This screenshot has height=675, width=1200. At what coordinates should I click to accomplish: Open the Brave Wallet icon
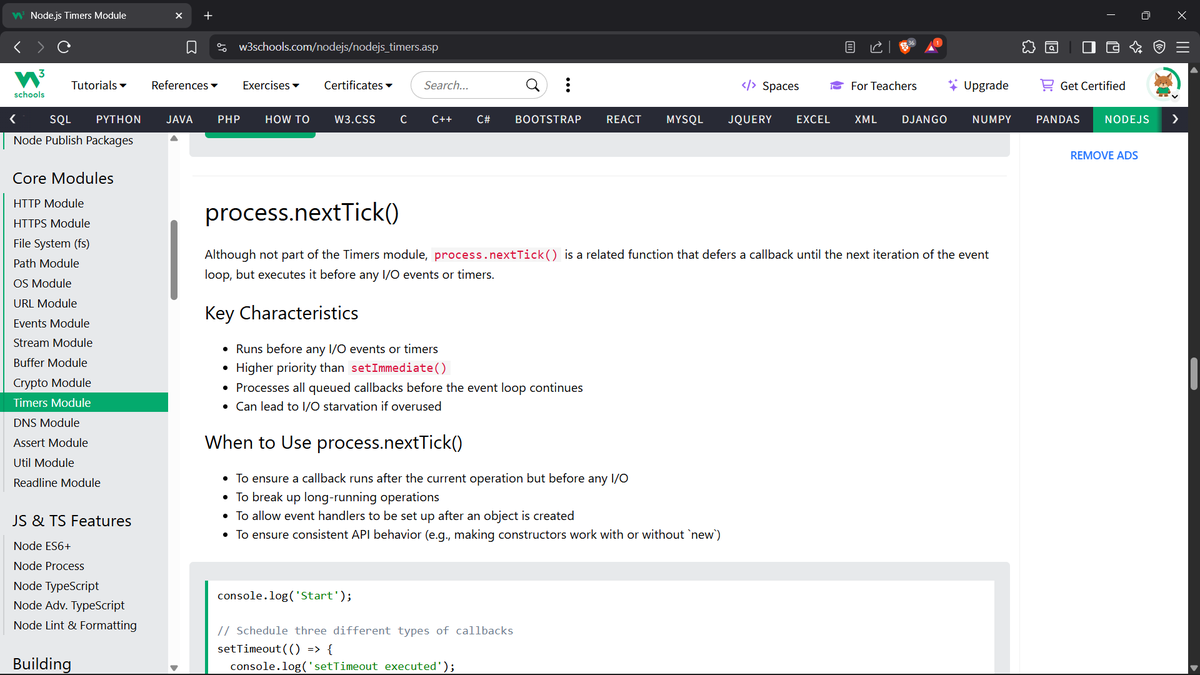(x=1112, y=47)
